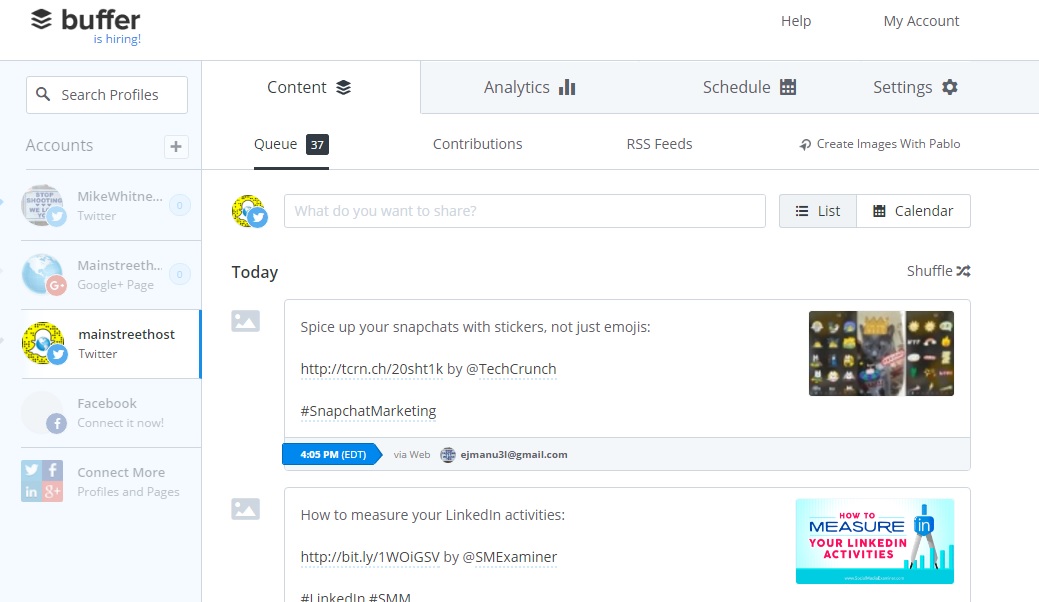
Task: Click the Twitter badge on mainstreethost avatar
Action: tap(59, 354)
